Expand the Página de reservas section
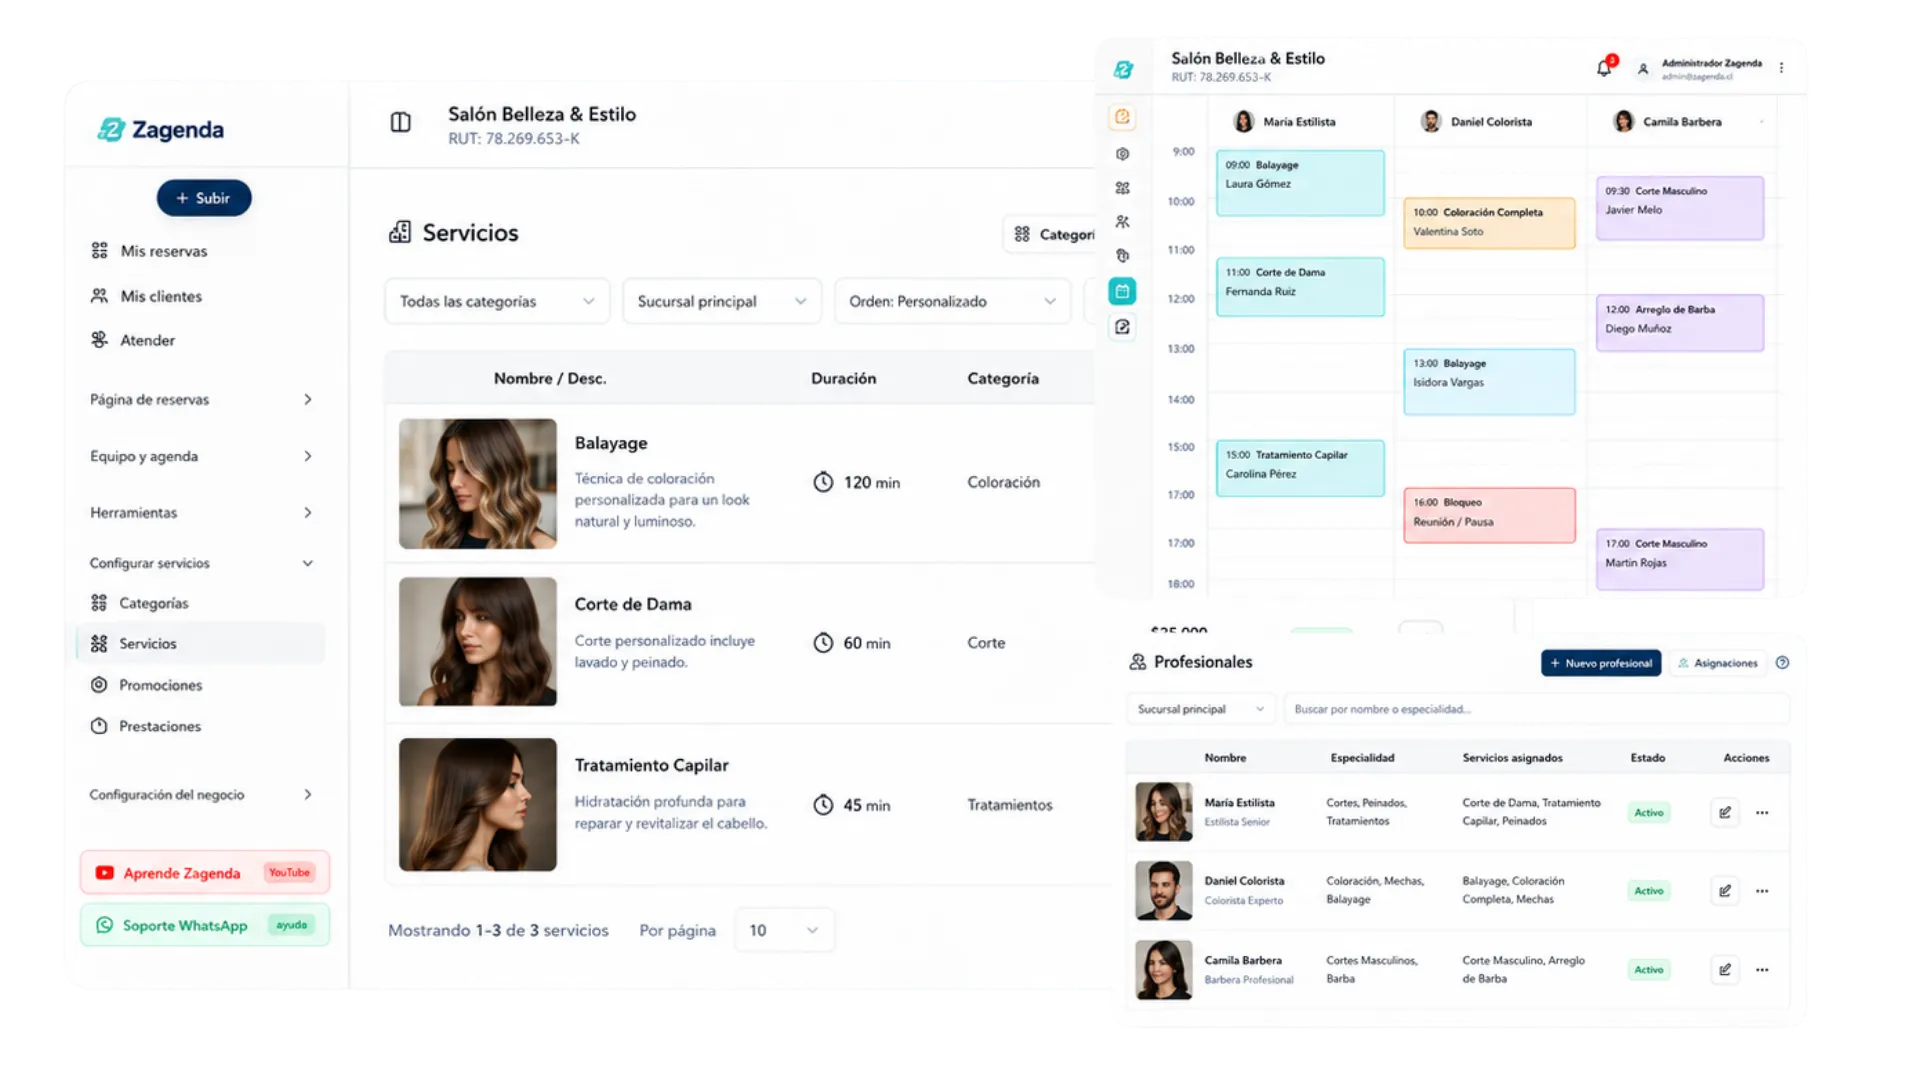 pyautogui.click(x=200, y=399)
